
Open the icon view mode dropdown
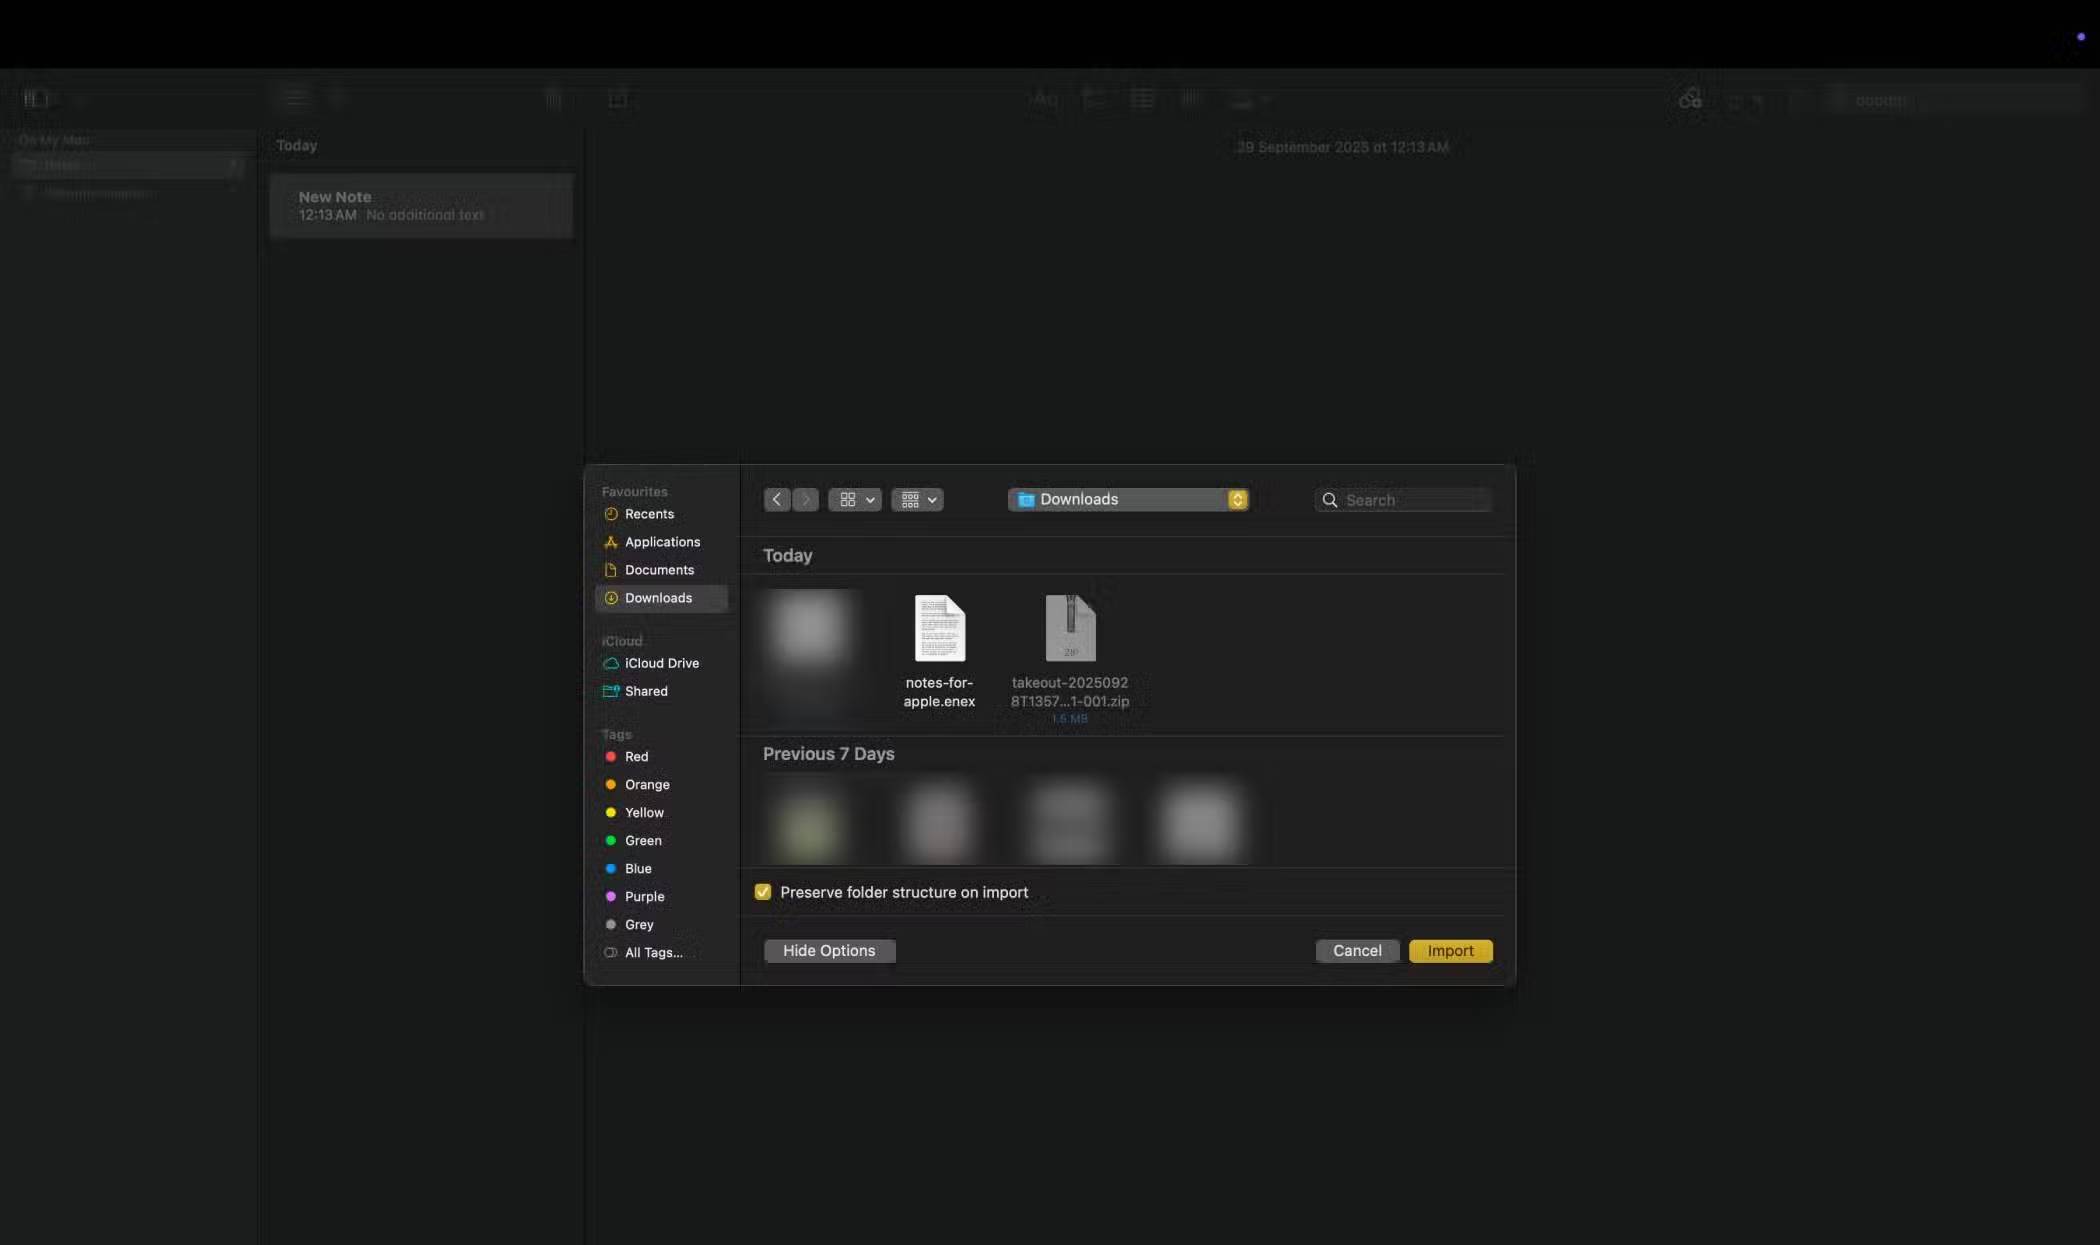pos(855,499)
